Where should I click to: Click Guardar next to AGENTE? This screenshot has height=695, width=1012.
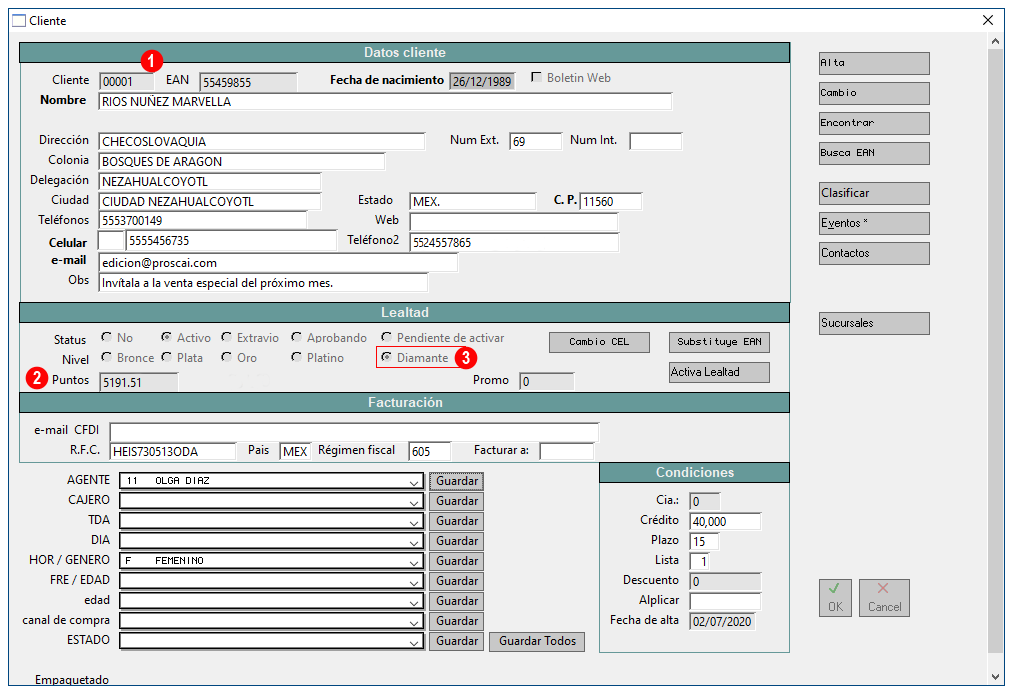coord(456,481)
